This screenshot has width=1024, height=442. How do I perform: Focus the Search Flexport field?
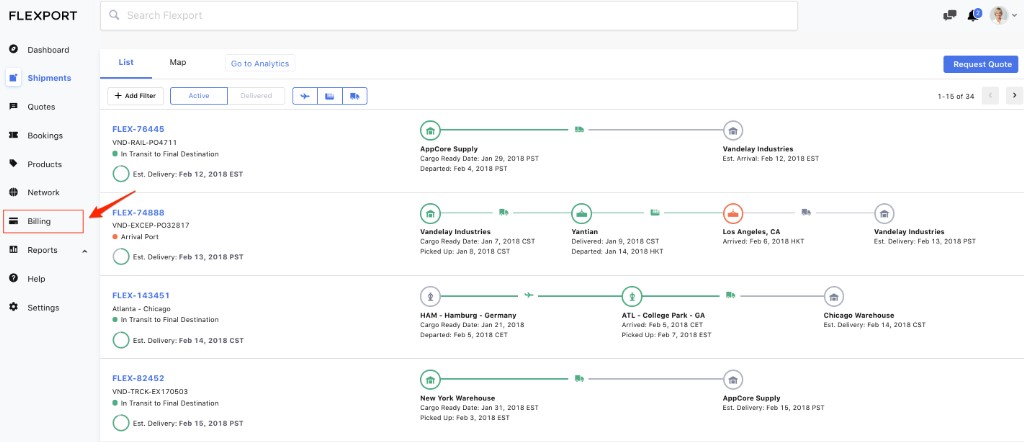(x=449, y=16)
